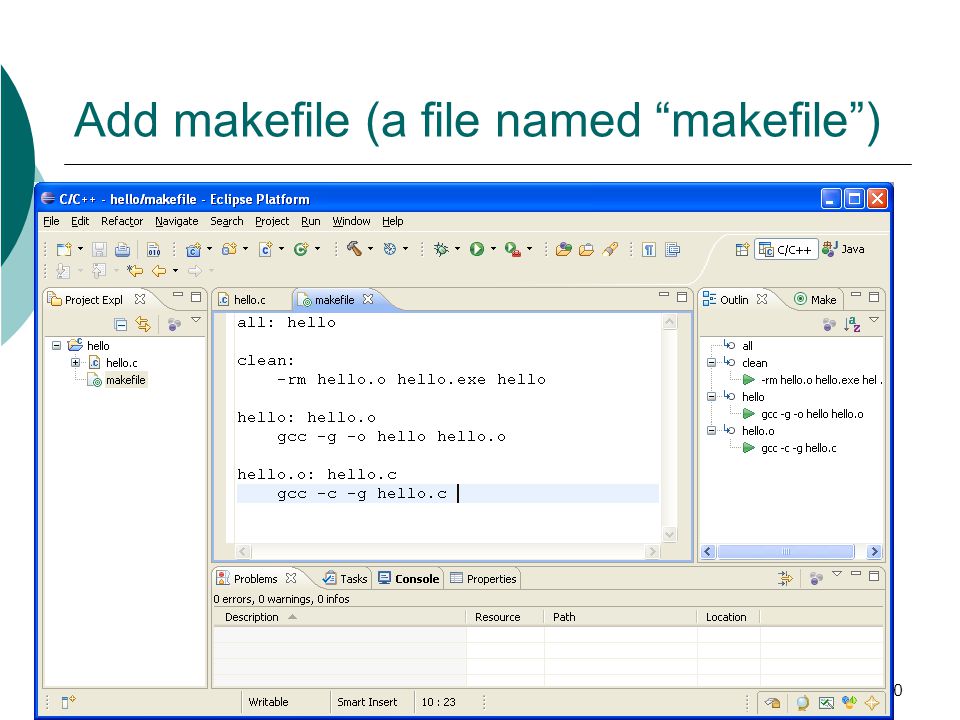This screenshot has height=720, width=960.
Task: Click the New source folder icon
Action: click(x=230, y=249)
